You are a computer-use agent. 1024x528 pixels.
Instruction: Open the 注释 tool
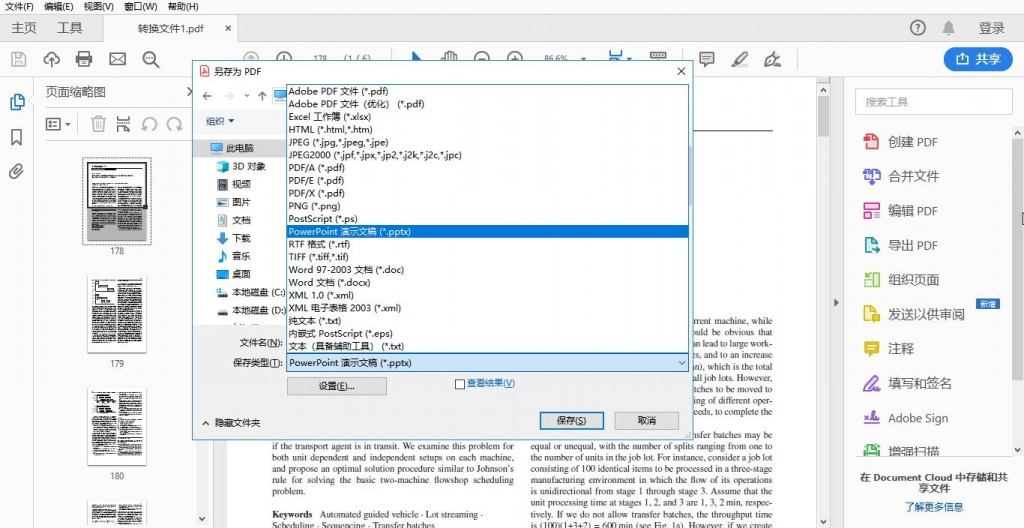click(x=888, y=349)
